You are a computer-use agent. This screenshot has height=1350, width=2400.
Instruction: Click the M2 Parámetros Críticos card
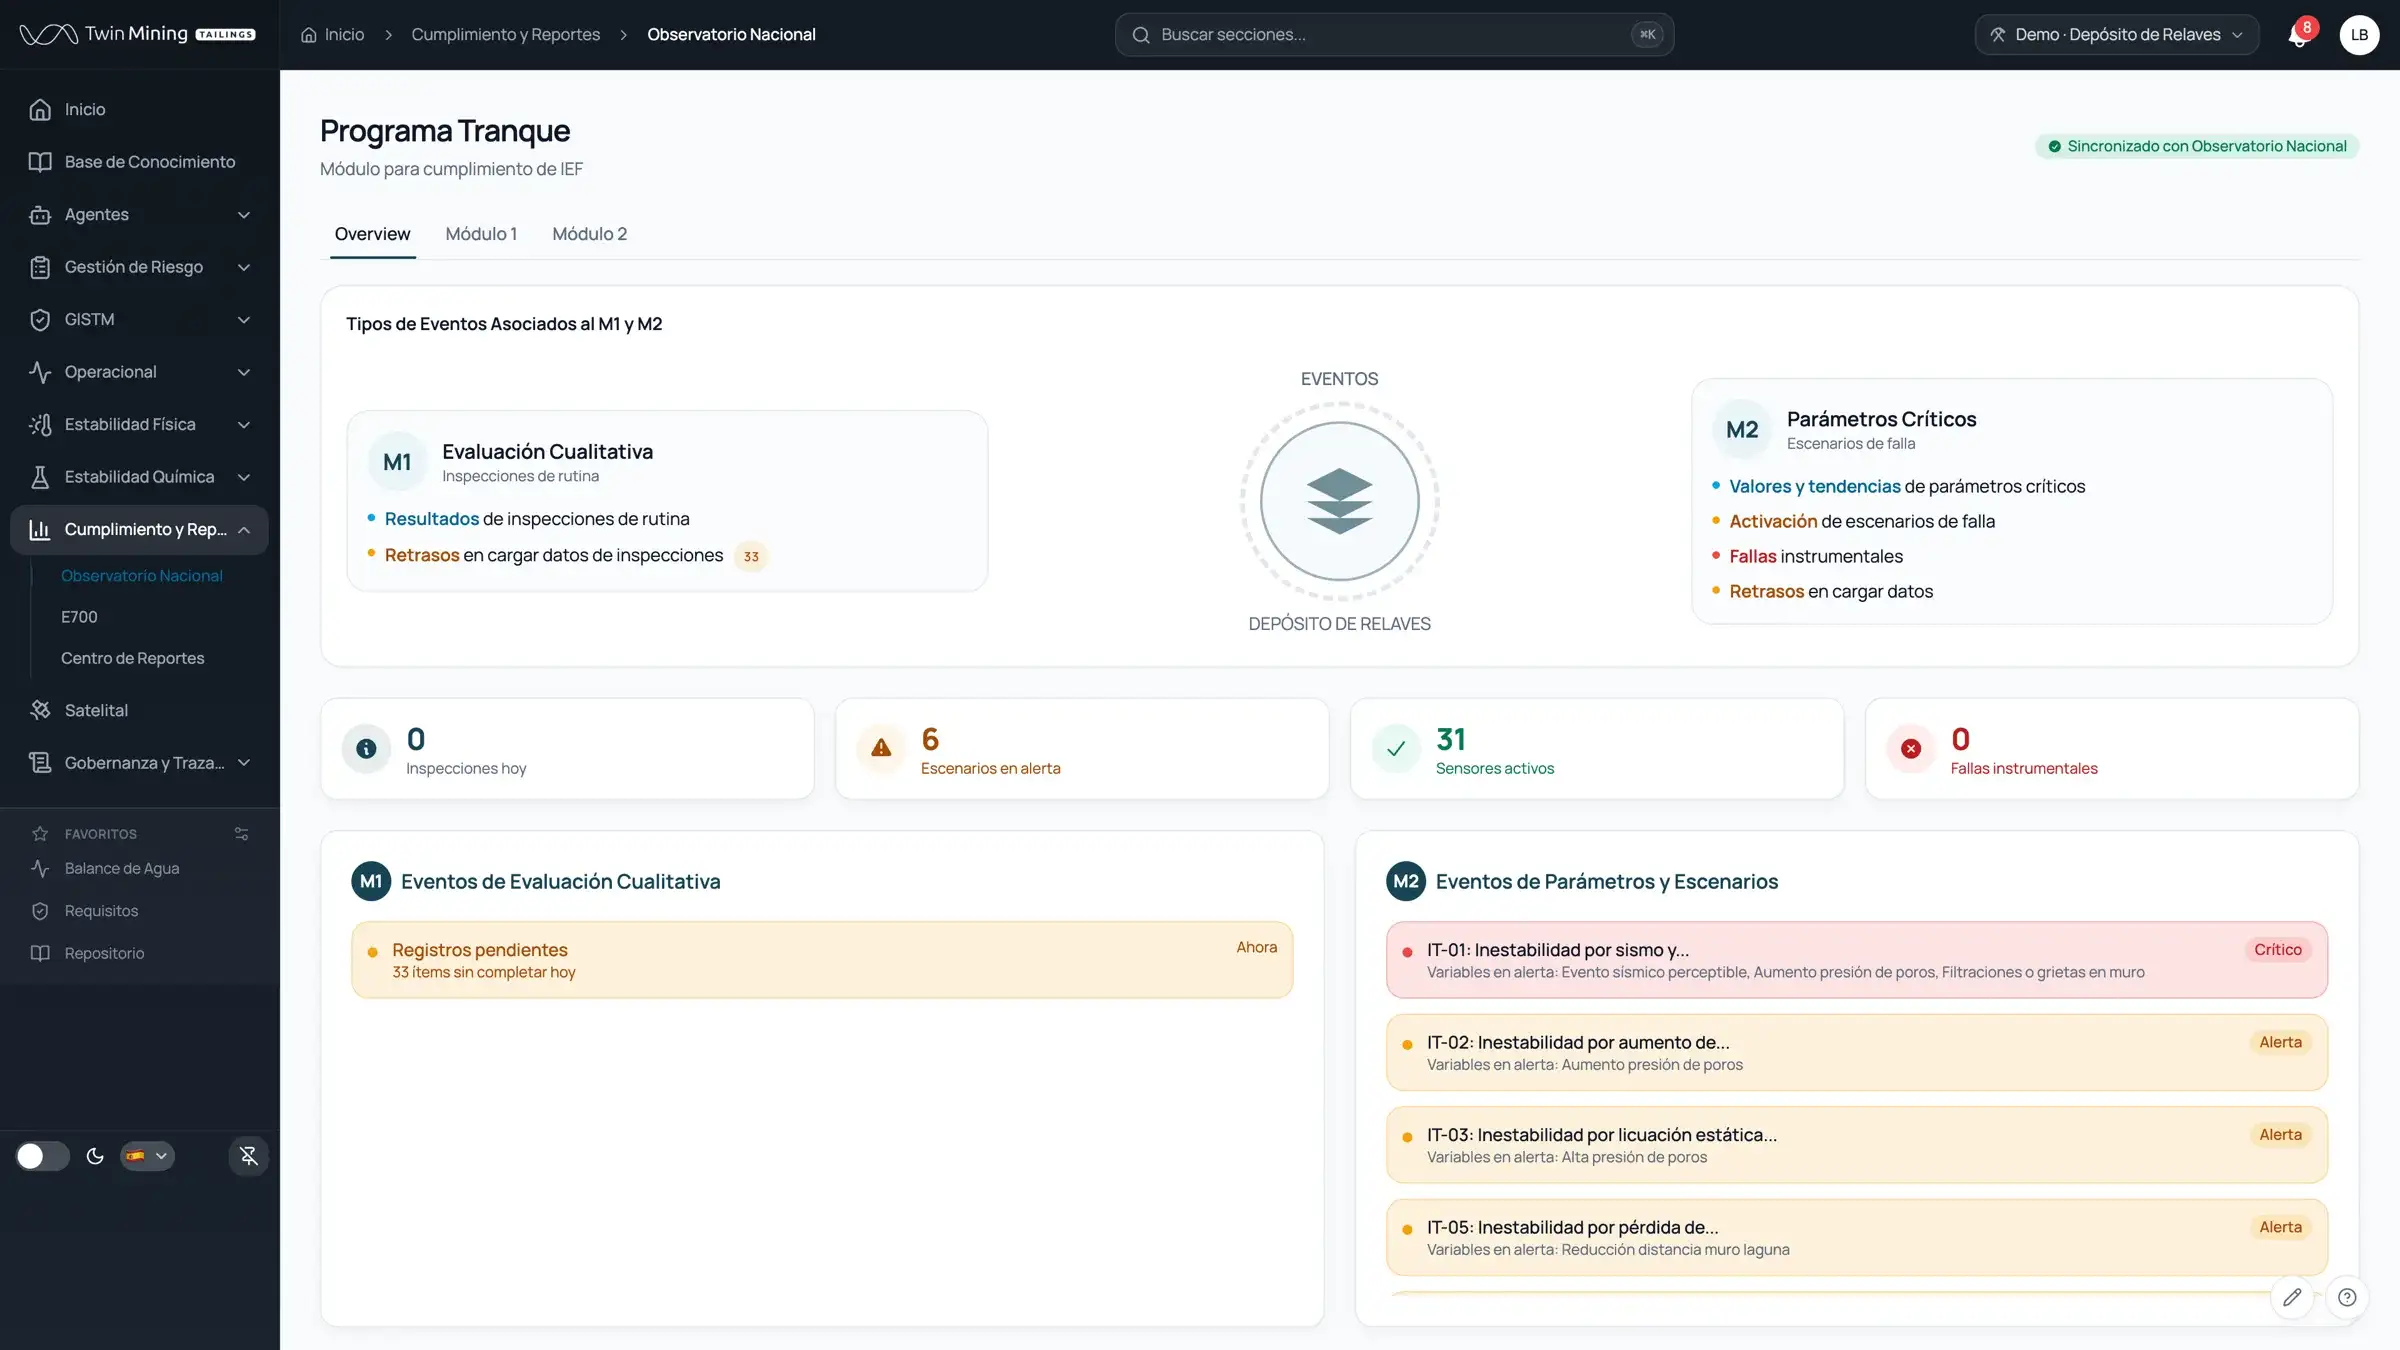click(2012, 501)
